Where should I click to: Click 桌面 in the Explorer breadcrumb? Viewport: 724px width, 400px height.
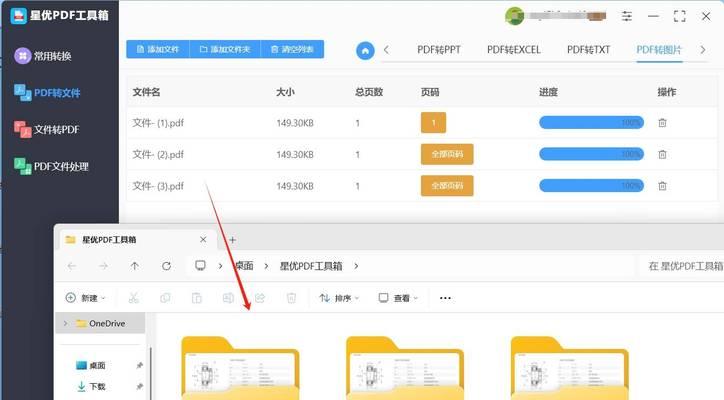tap(245, 266)
